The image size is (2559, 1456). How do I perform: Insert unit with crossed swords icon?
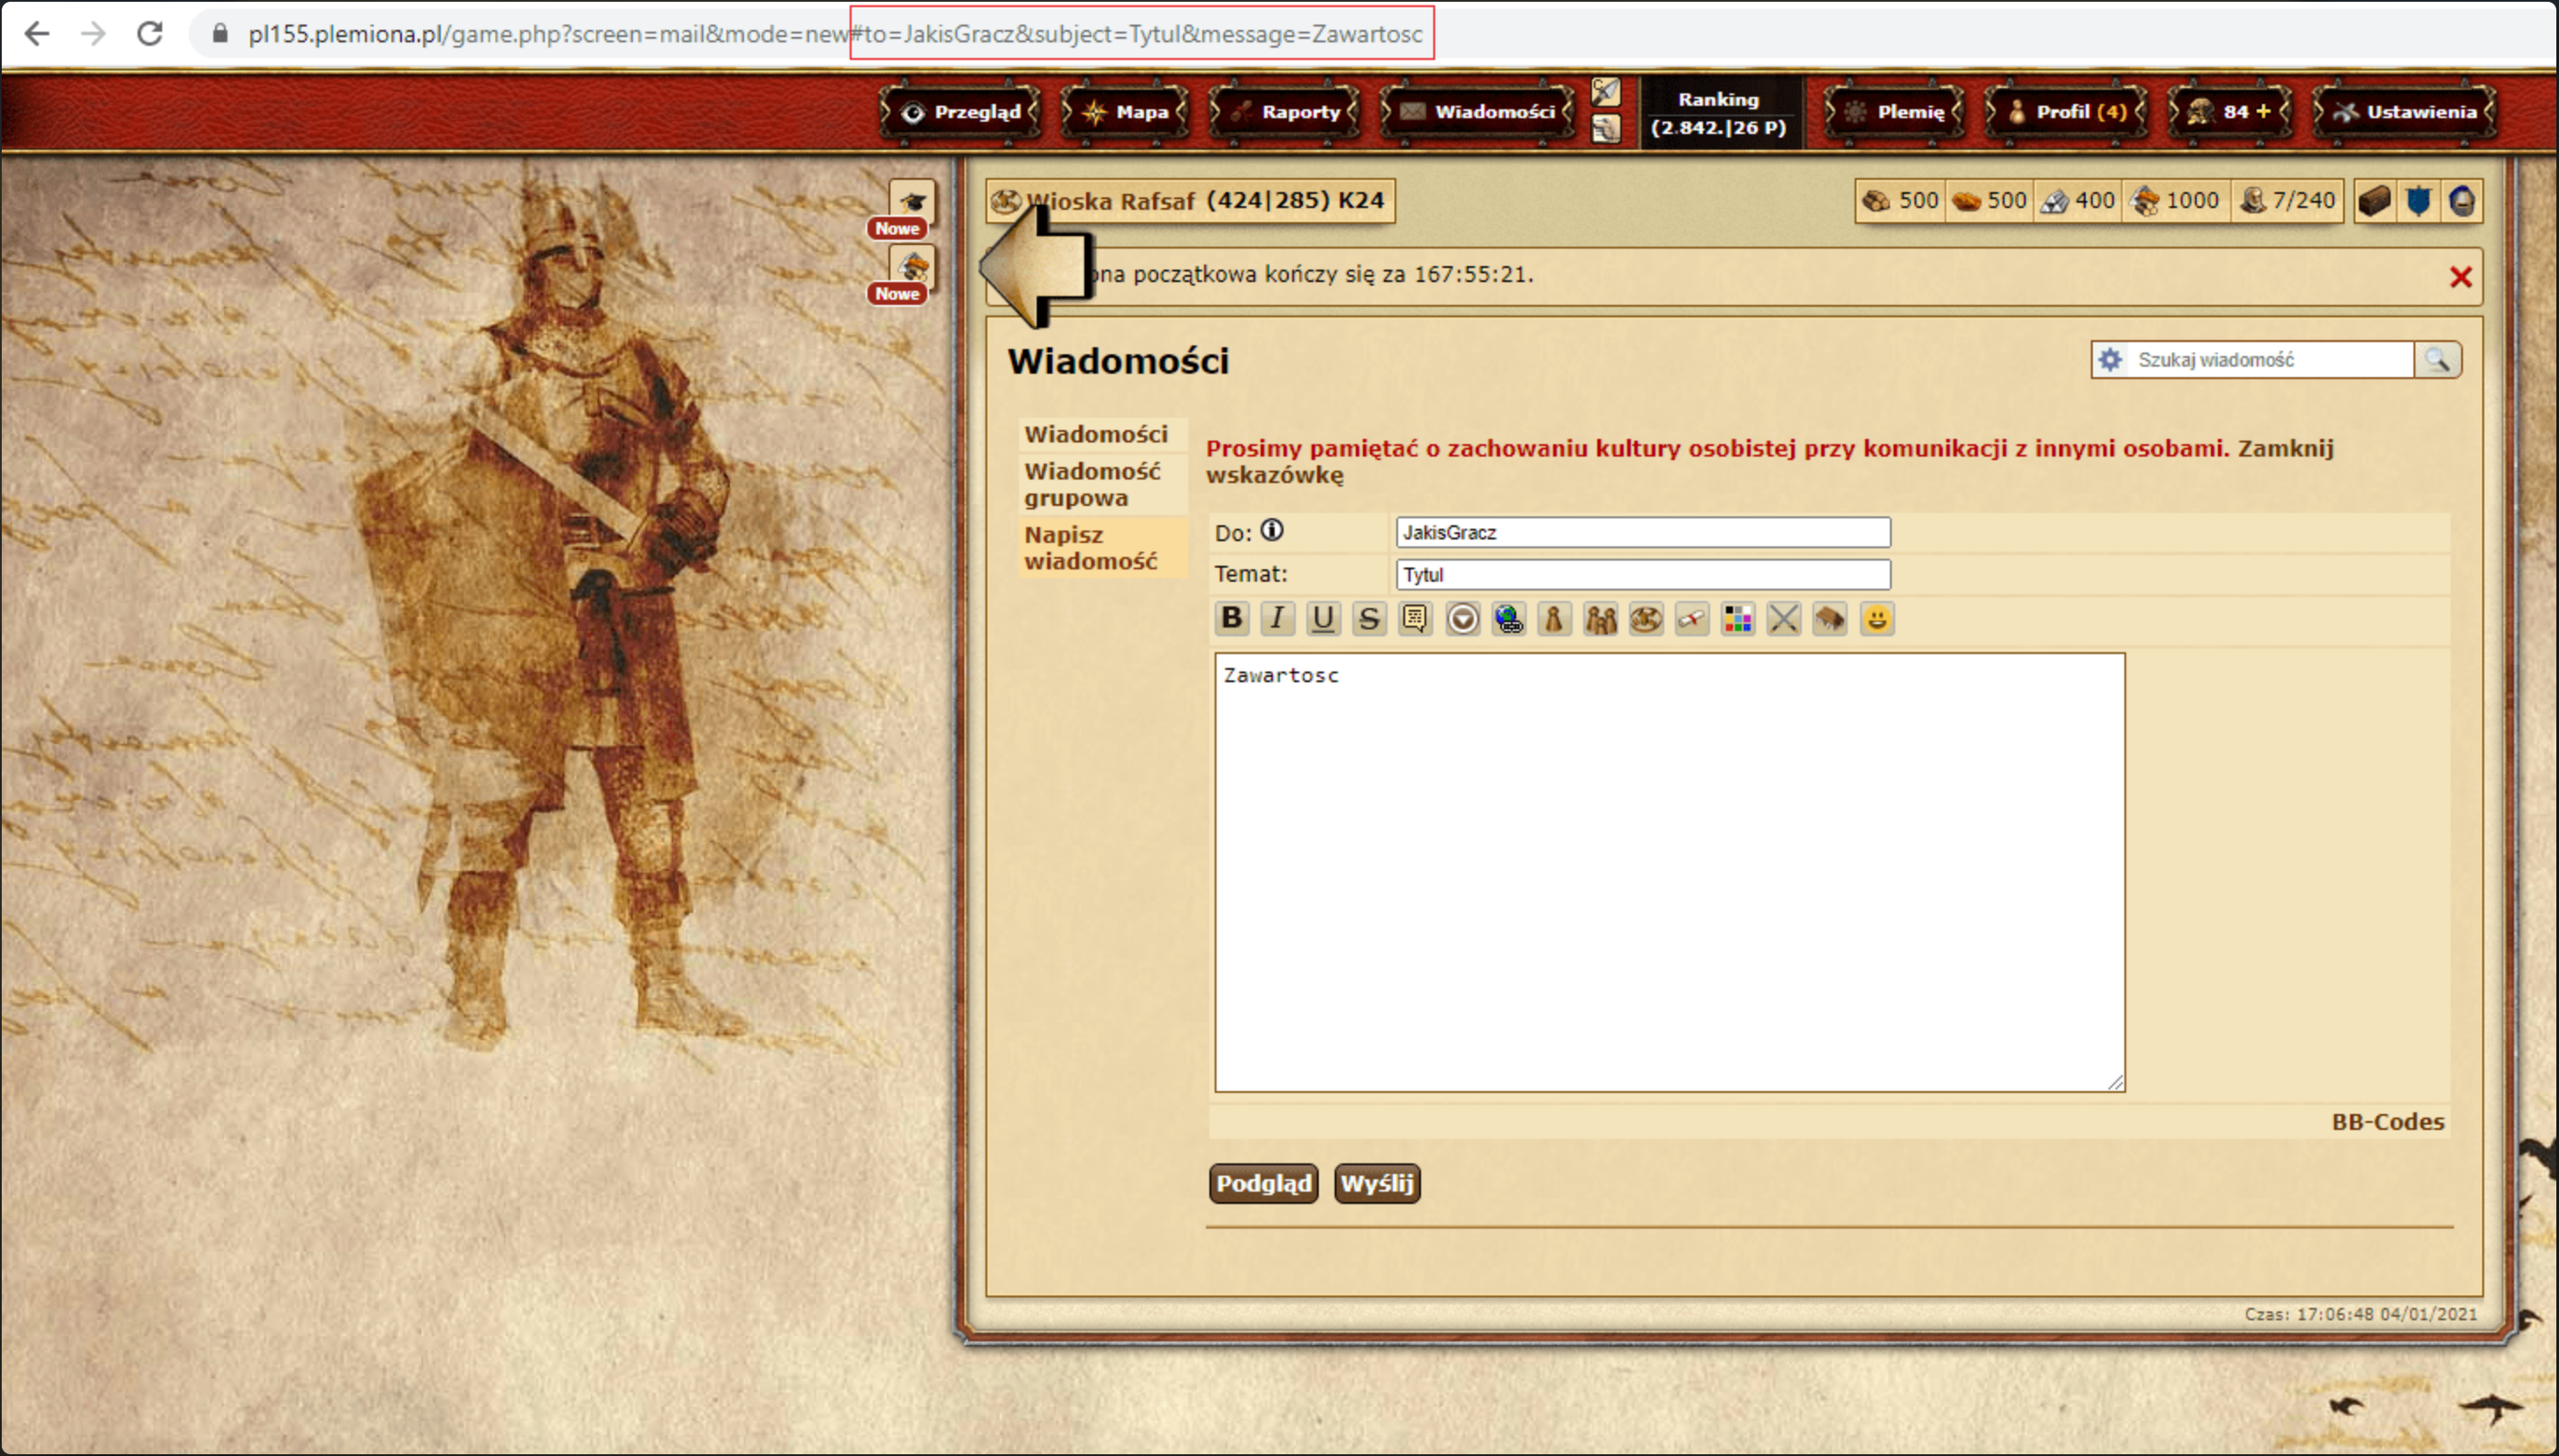[1784, 619]
